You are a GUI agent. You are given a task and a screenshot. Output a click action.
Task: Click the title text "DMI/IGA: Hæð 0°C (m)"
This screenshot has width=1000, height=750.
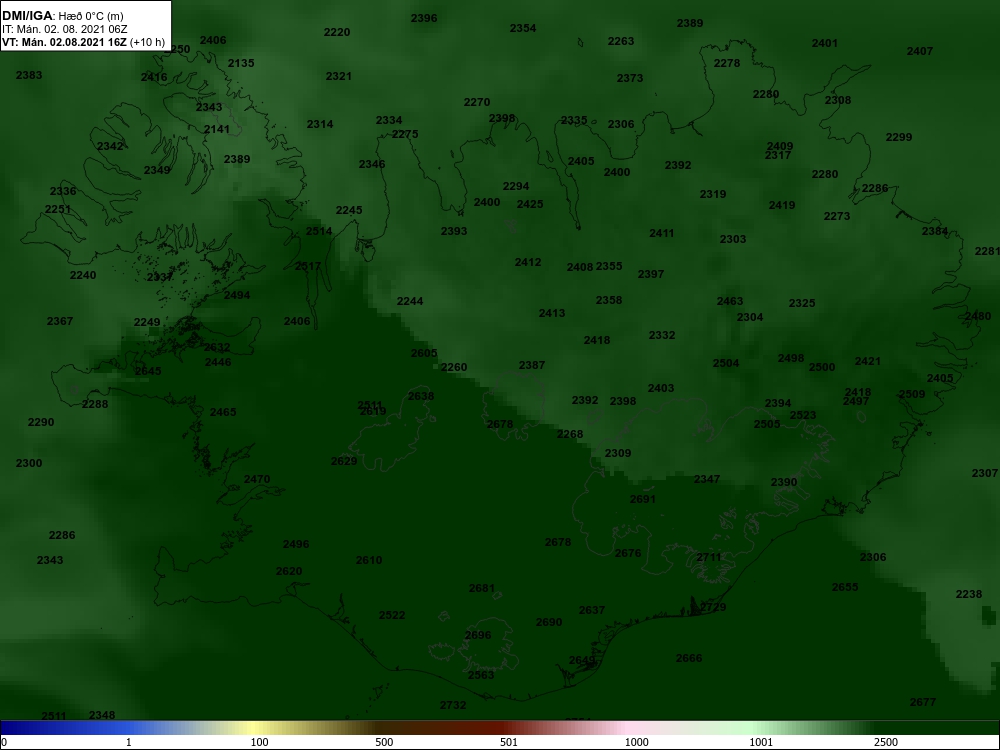[63, 16]
